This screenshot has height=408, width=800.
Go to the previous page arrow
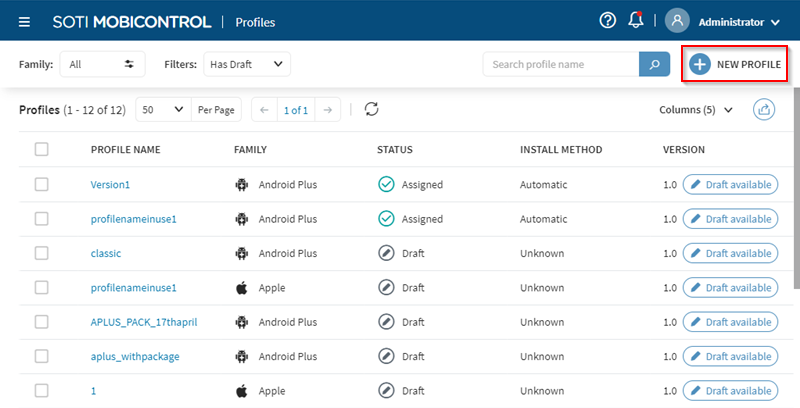click(x=263, y=109)
